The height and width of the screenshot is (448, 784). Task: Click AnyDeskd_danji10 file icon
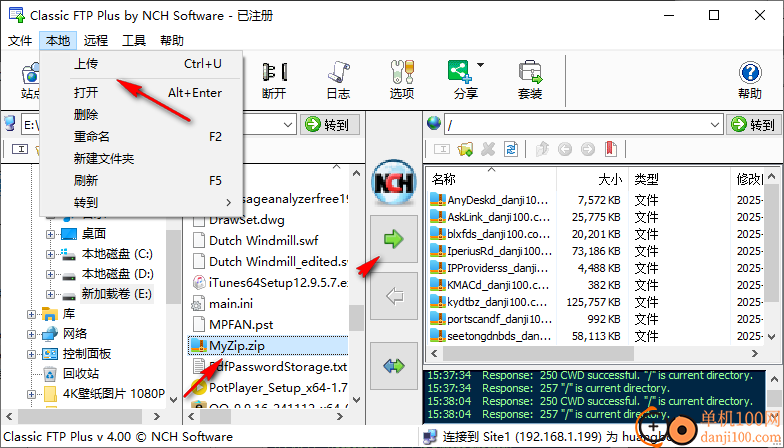pyautogui.click(x=438, y=200)
